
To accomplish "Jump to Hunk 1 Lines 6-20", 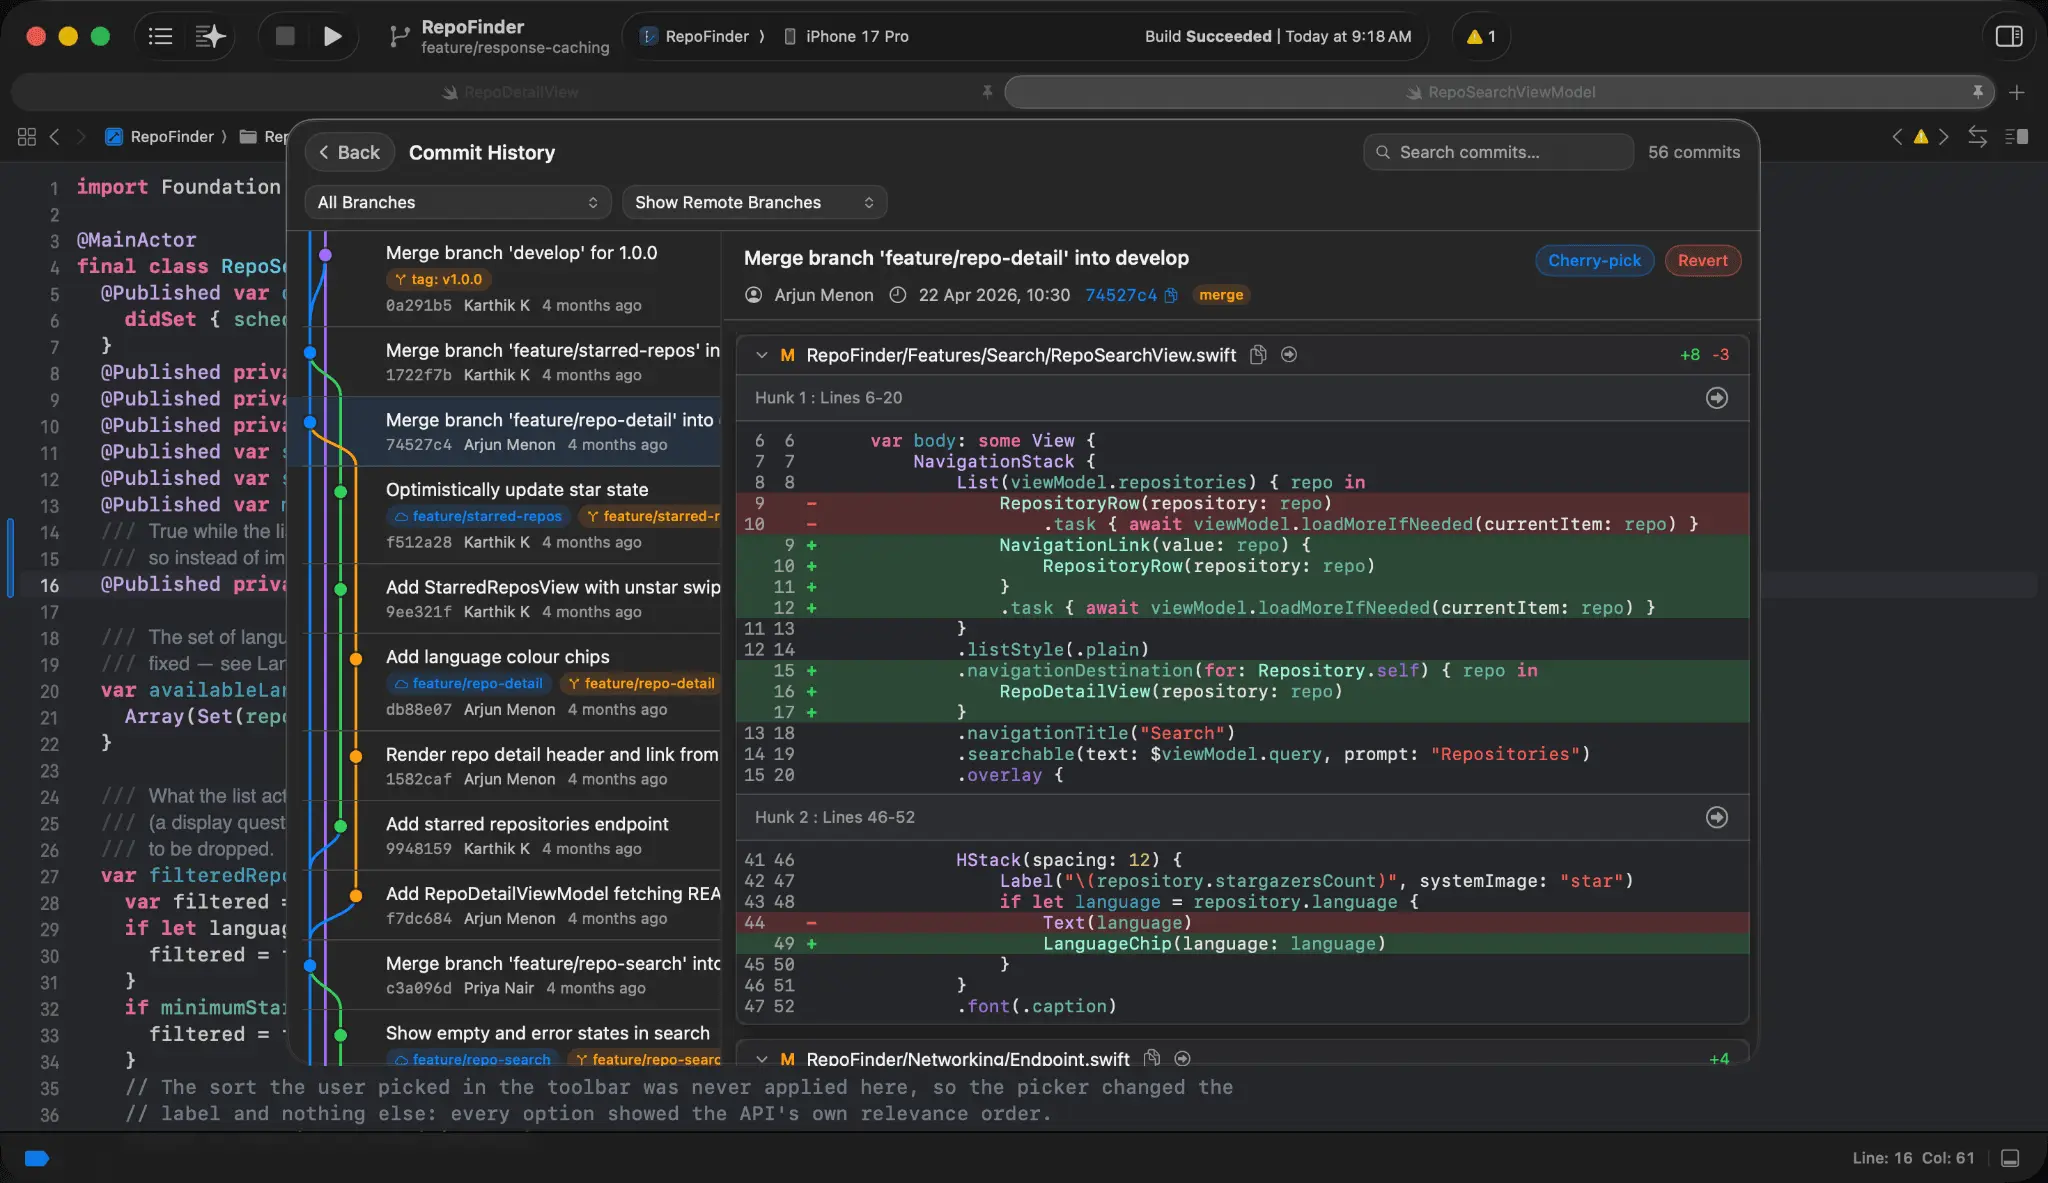I will [x=1716, y=398].
